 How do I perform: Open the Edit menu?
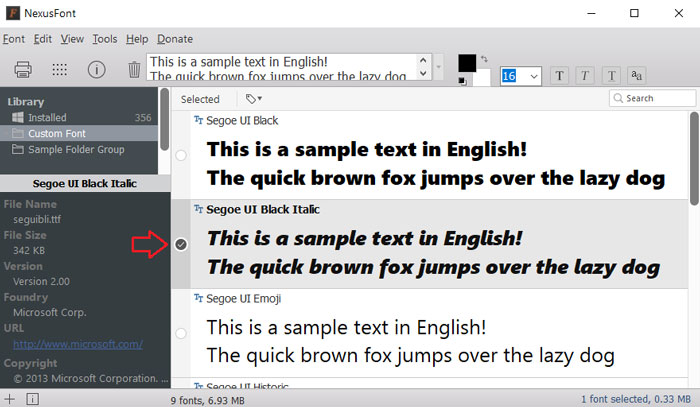(x=43, y=39)
